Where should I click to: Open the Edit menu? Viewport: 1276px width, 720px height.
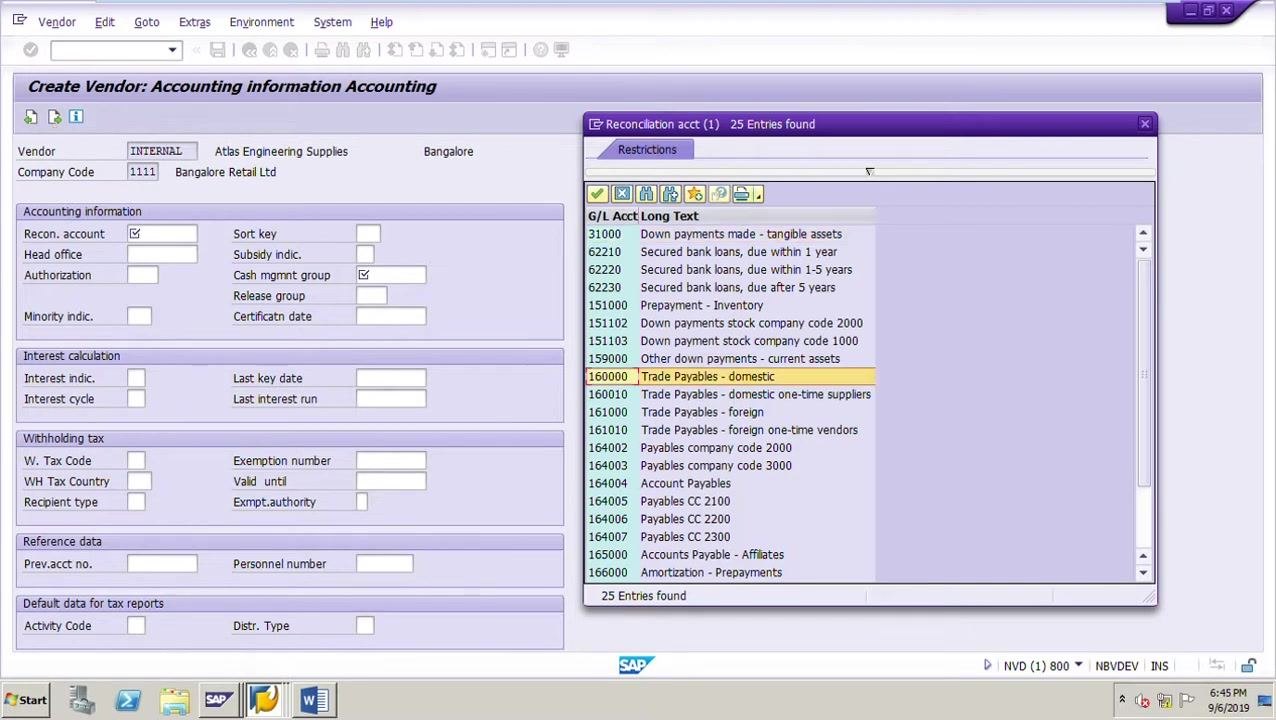(104, 22)
